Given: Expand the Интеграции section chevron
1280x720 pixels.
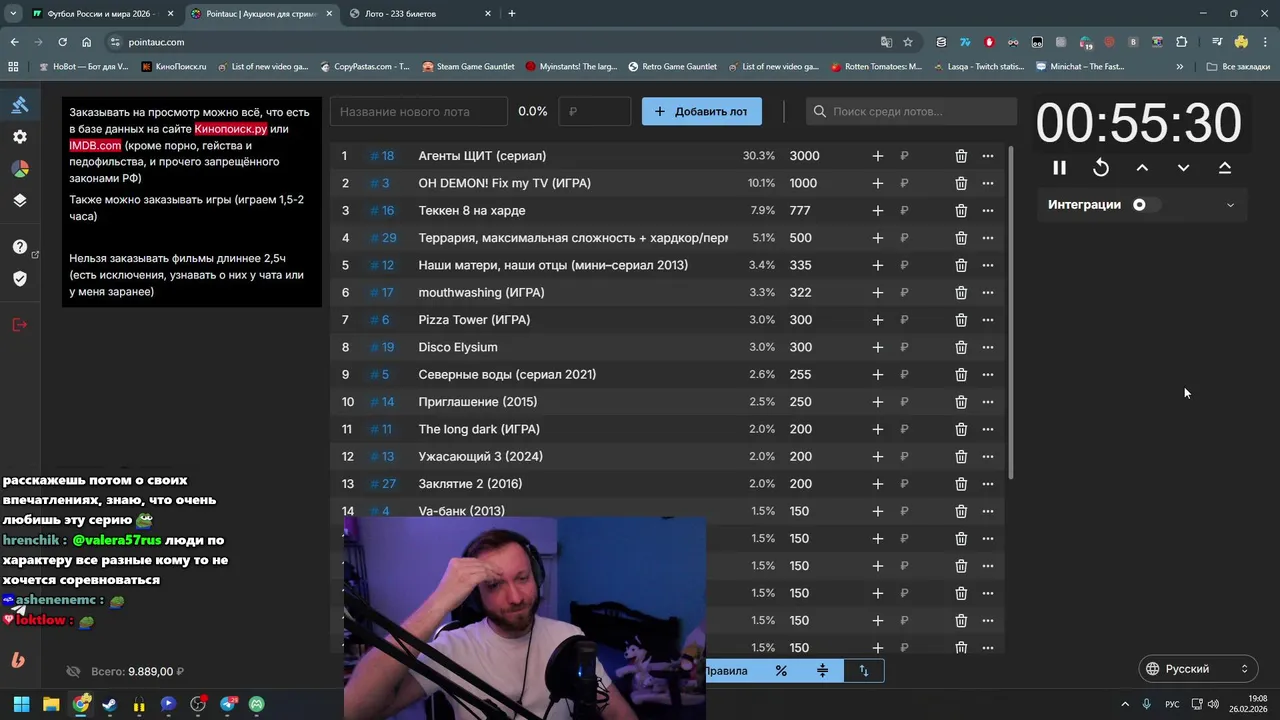Looking at the screenshot, I should [x=1230, y=205].
